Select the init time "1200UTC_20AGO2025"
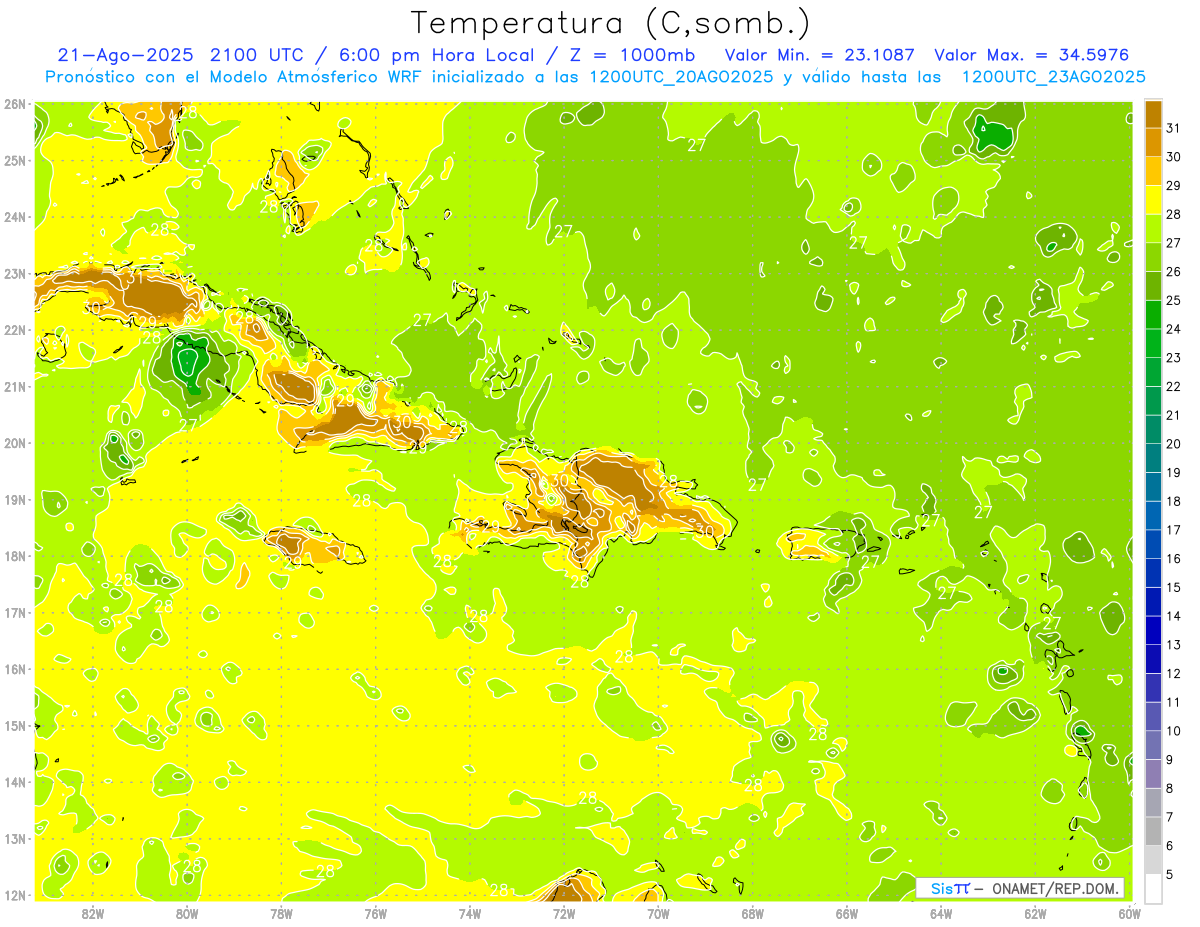 (x=681, y=77)
